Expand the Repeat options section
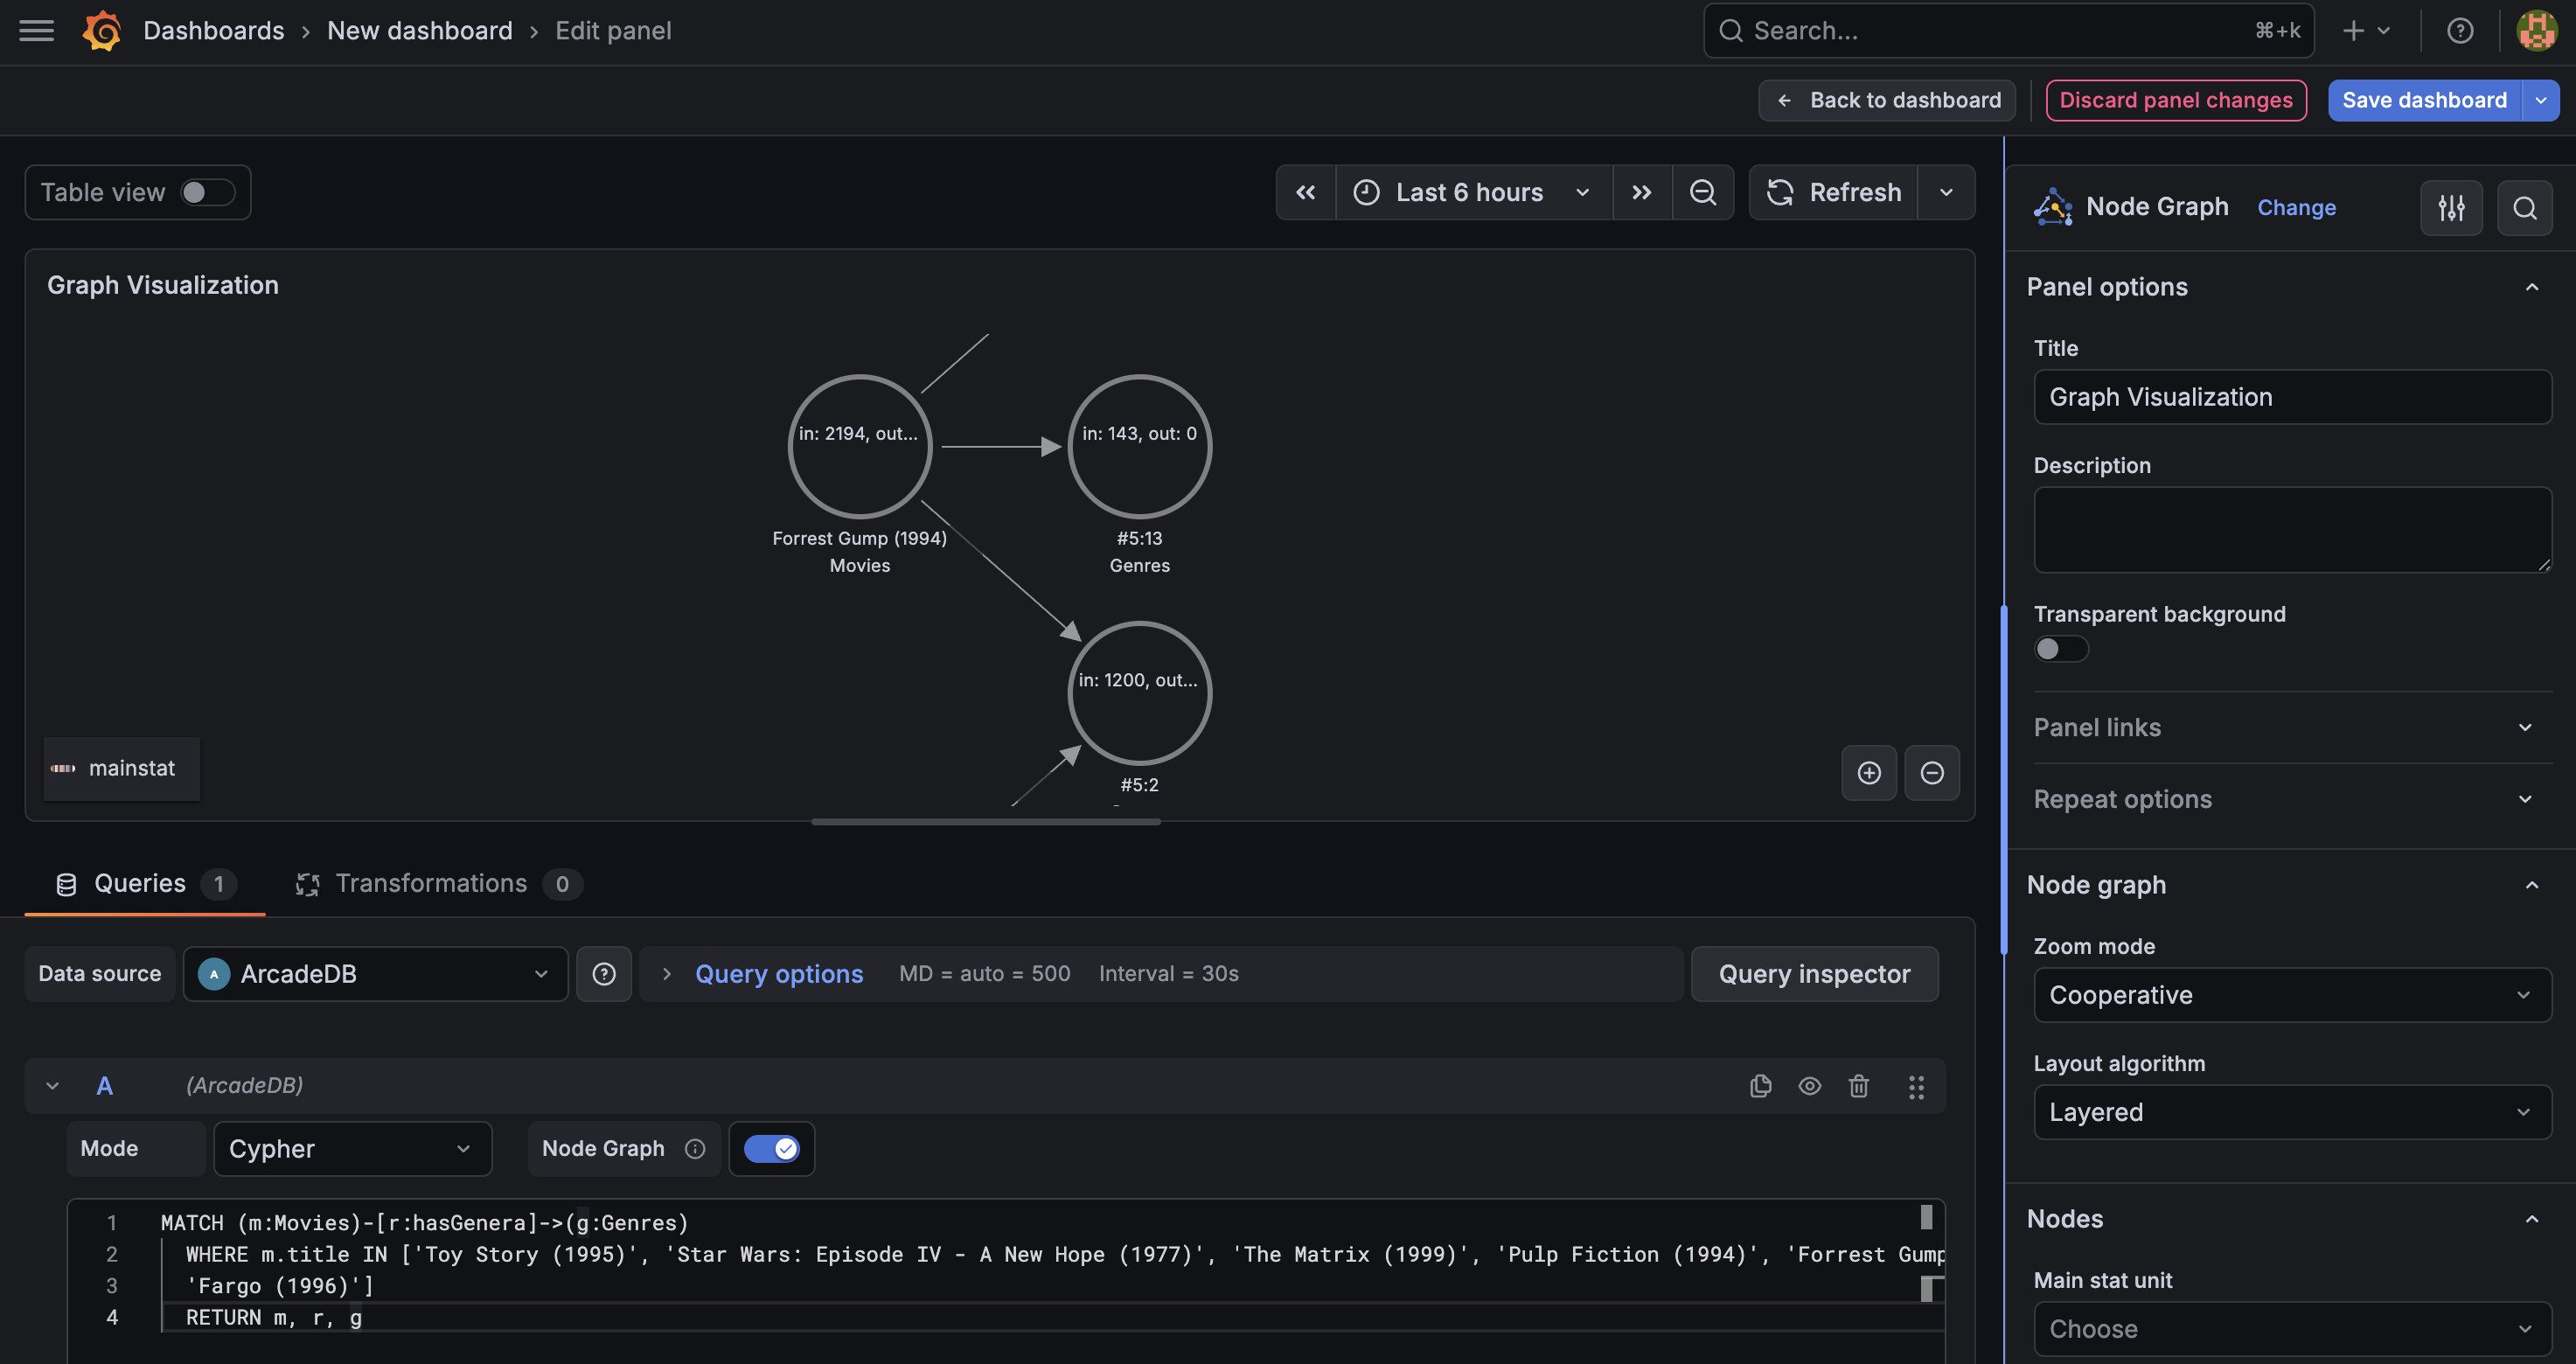This screenshot has height=1364, width=2576. click(2292, 799)
